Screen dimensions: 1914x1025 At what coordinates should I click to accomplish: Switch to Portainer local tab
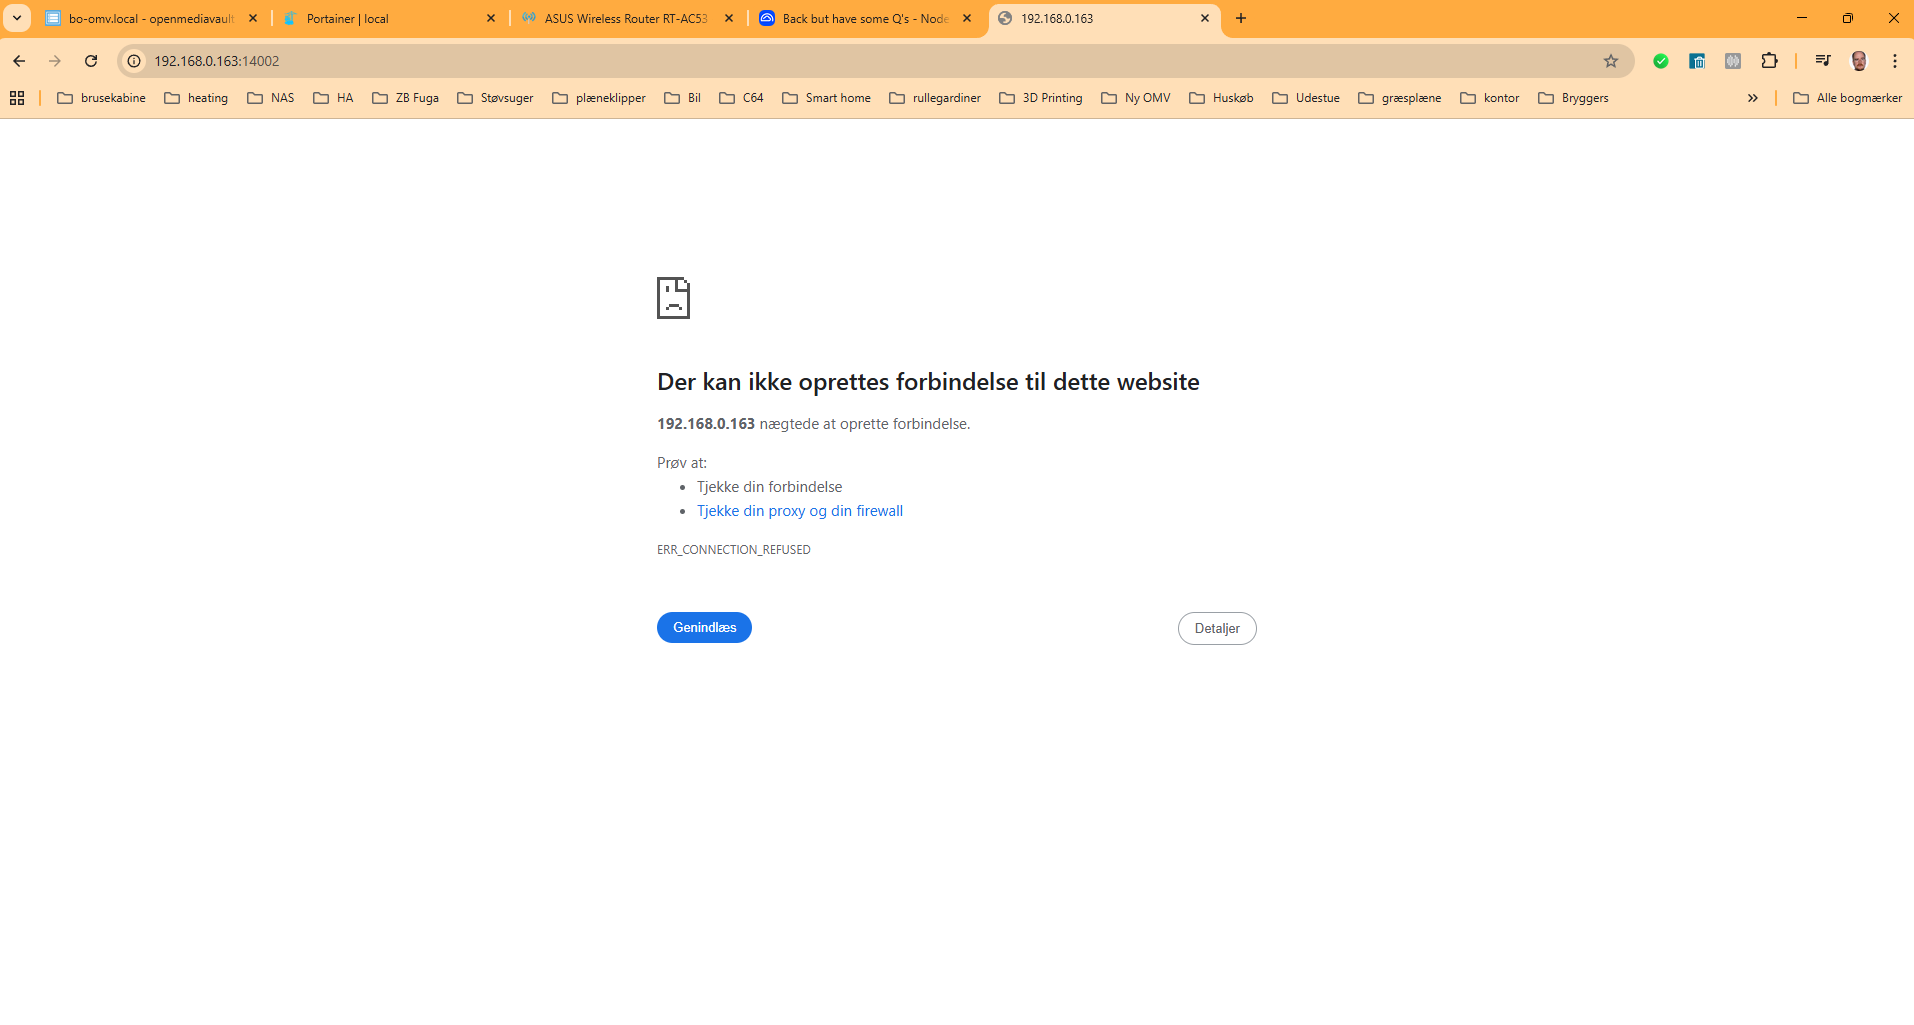pos(380,19)
